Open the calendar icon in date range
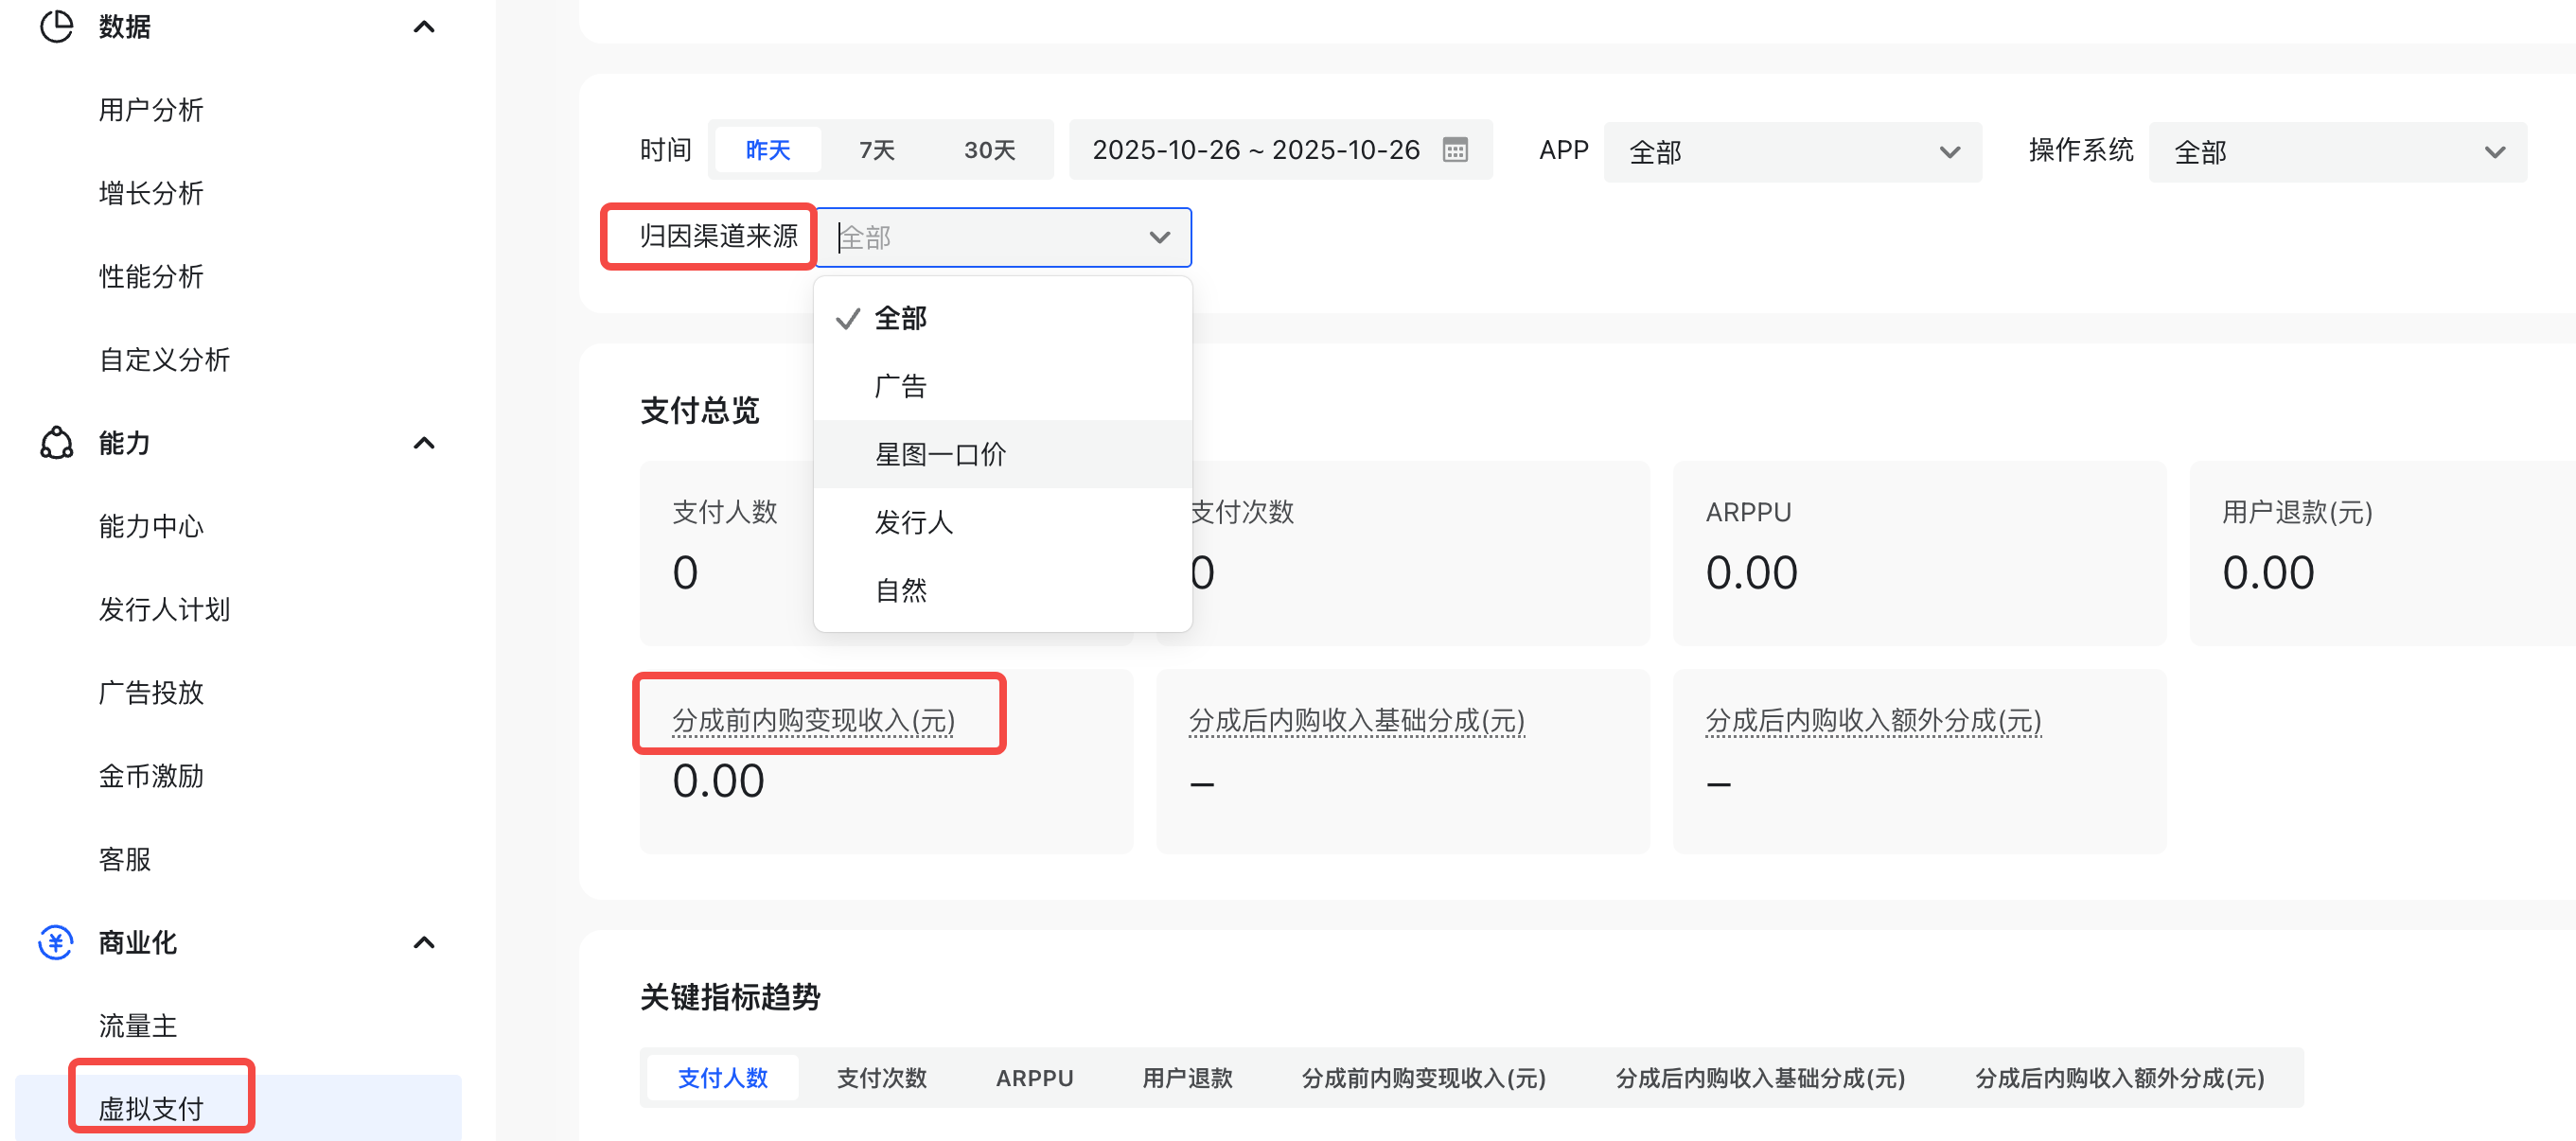2576x1141 pixels. [1455, 150]
